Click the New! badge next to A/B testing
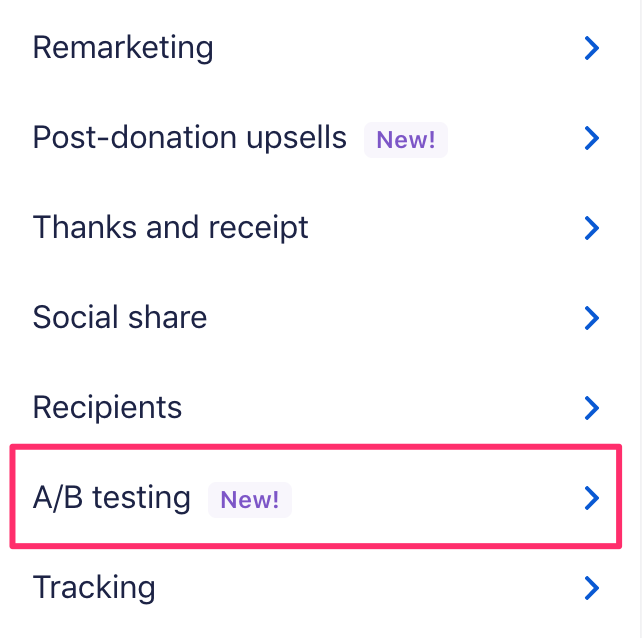This screenshot has height=638, width=642. tap(249, 498)
